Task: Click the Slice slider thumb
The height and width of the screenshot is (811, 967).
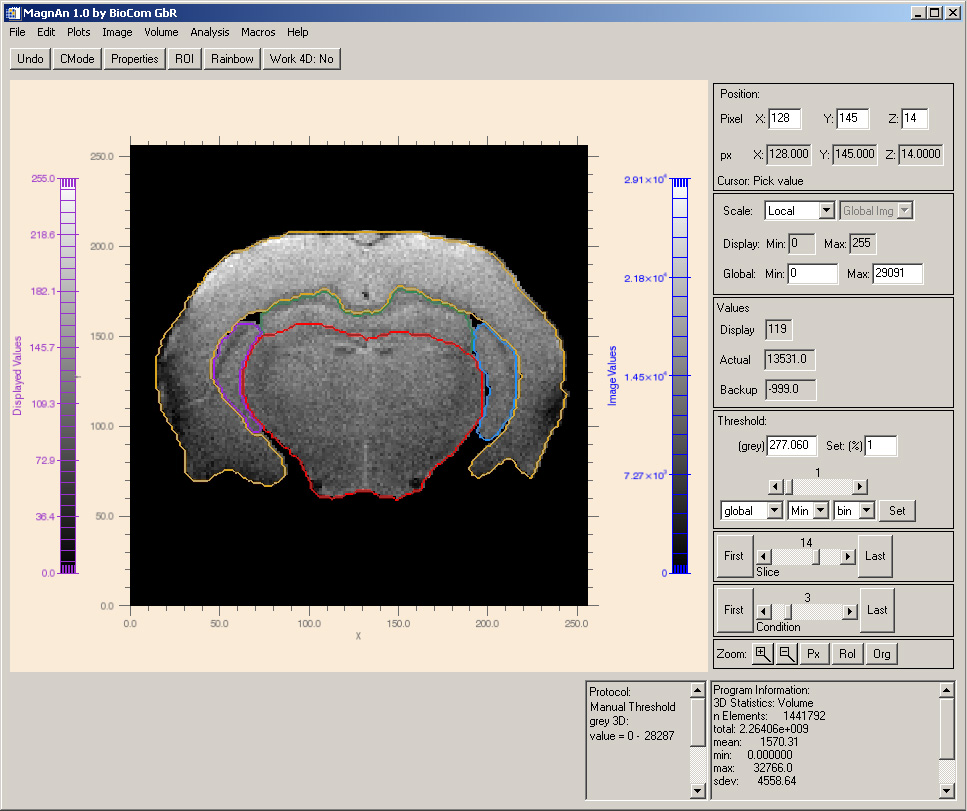Action: click(817, 556)
